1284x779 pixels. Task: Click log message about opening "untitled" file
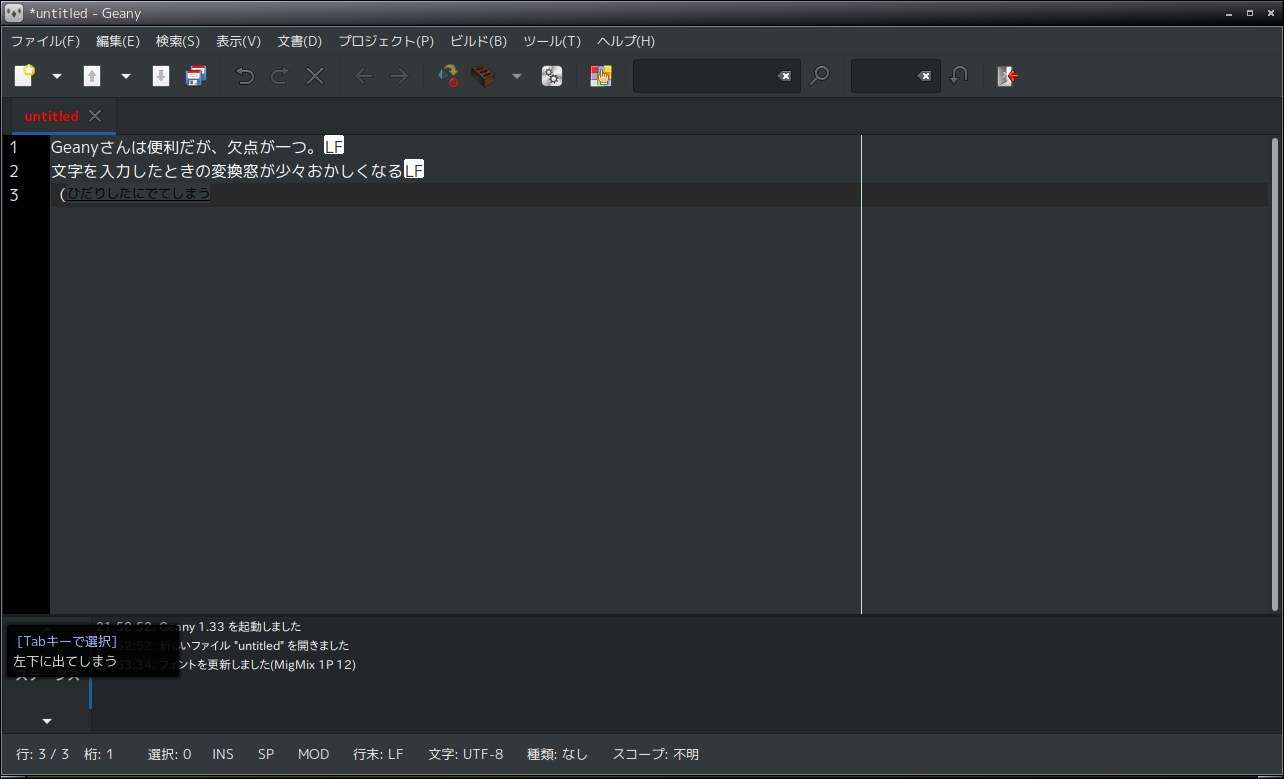point(223,646)
